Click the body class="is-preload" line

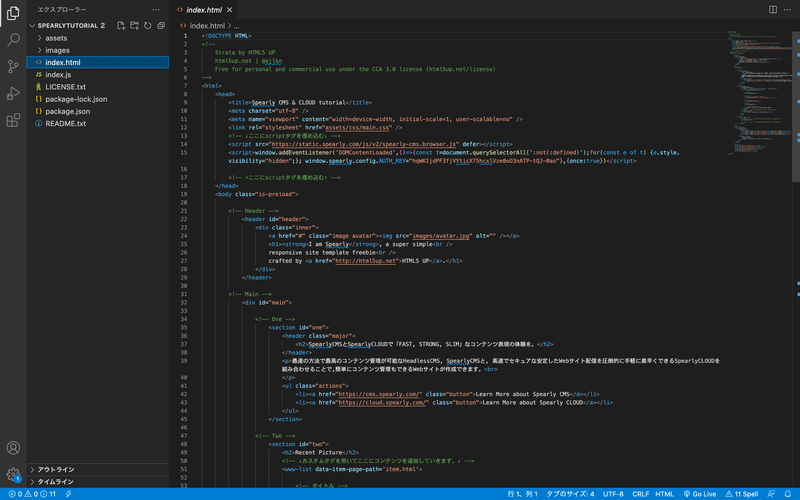click(x=257, y=194)
